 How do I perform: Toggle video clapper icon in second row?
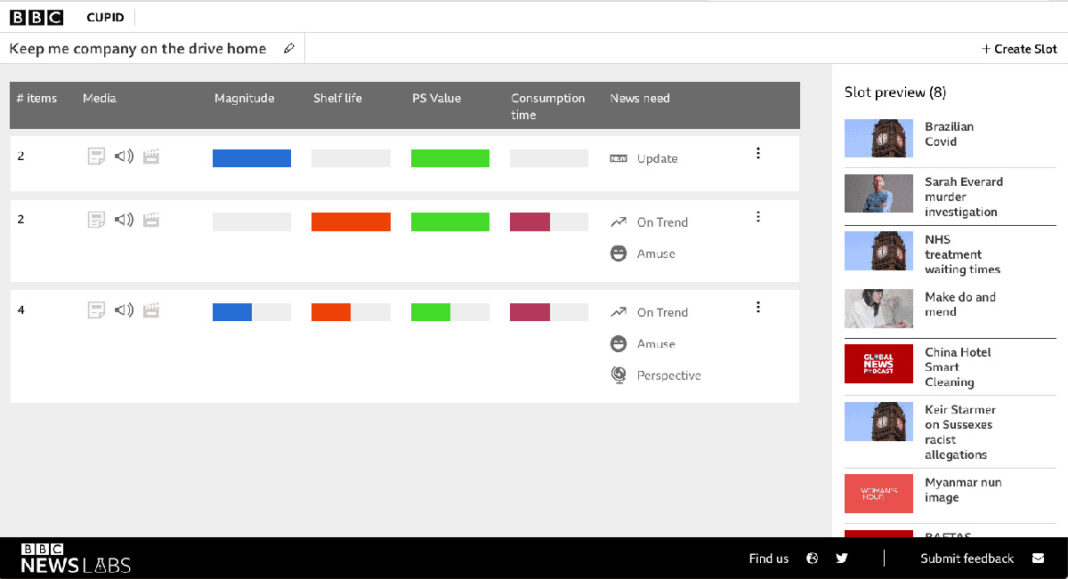151,220
